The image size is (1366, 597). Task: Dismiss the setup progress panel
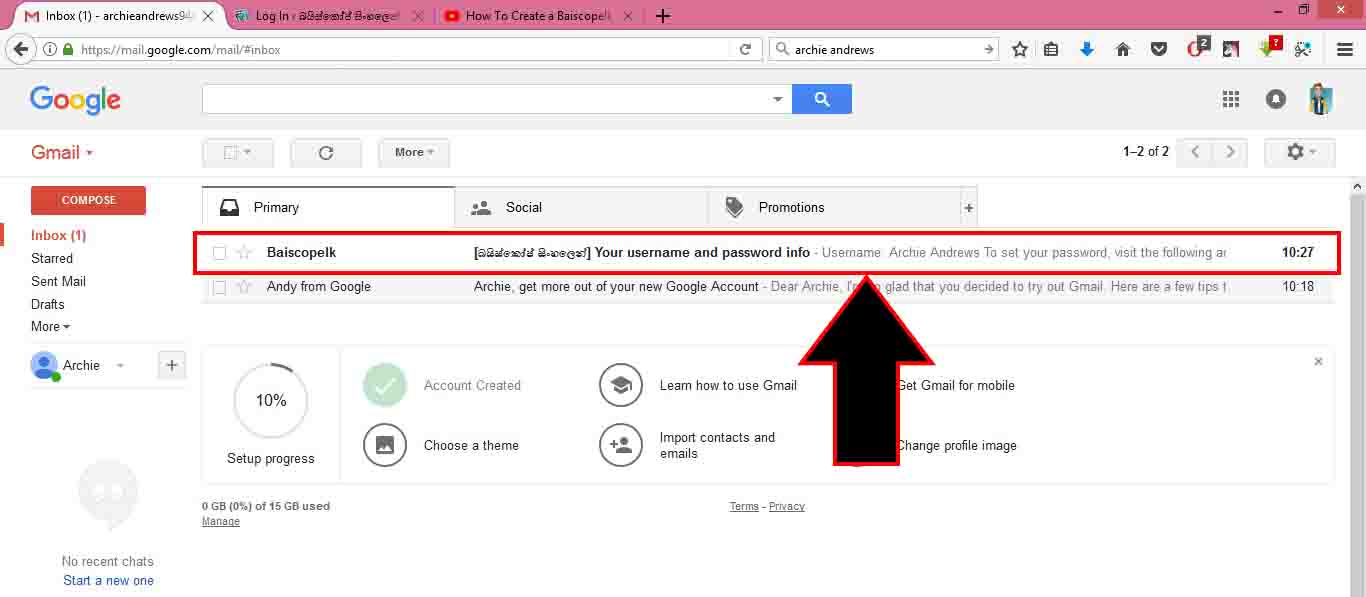[x=1318, y=361]
